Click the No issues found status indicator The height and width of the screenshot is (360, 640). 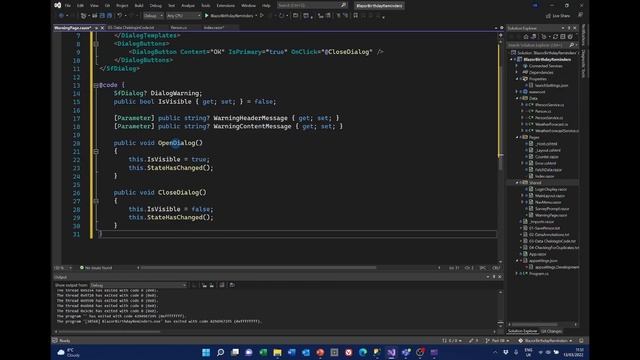point(96,268)
